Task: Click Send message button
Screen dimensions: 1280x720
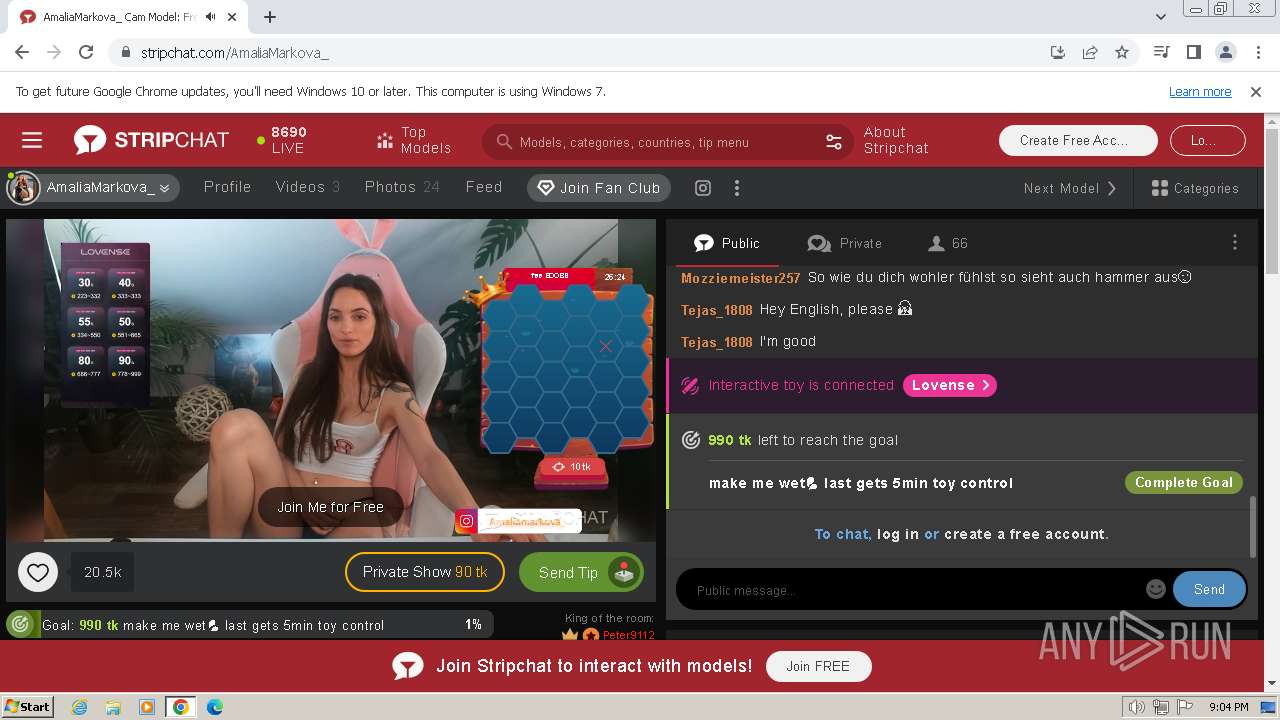Action: coord(1209,589)
